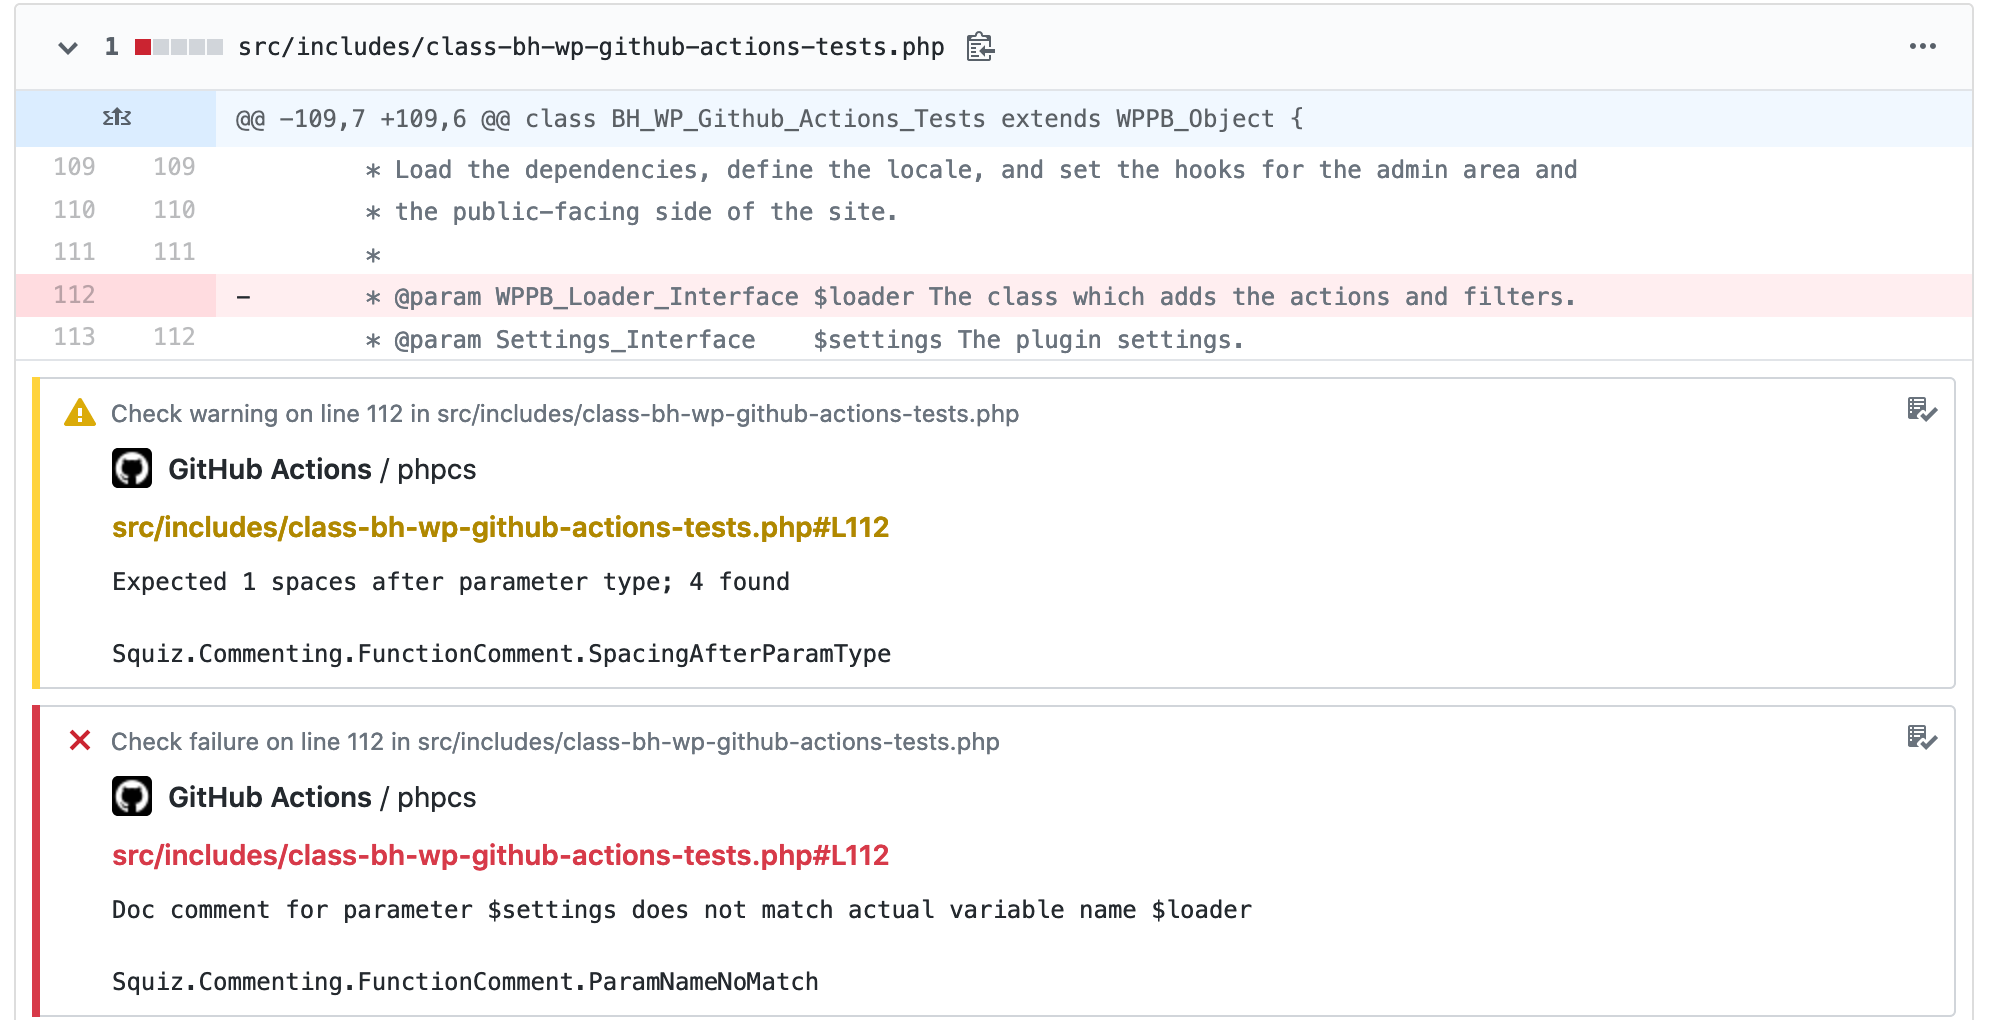Click GitHub avatar in the warning annotation
This screenshot has width=1994, height=1020.
132,469
